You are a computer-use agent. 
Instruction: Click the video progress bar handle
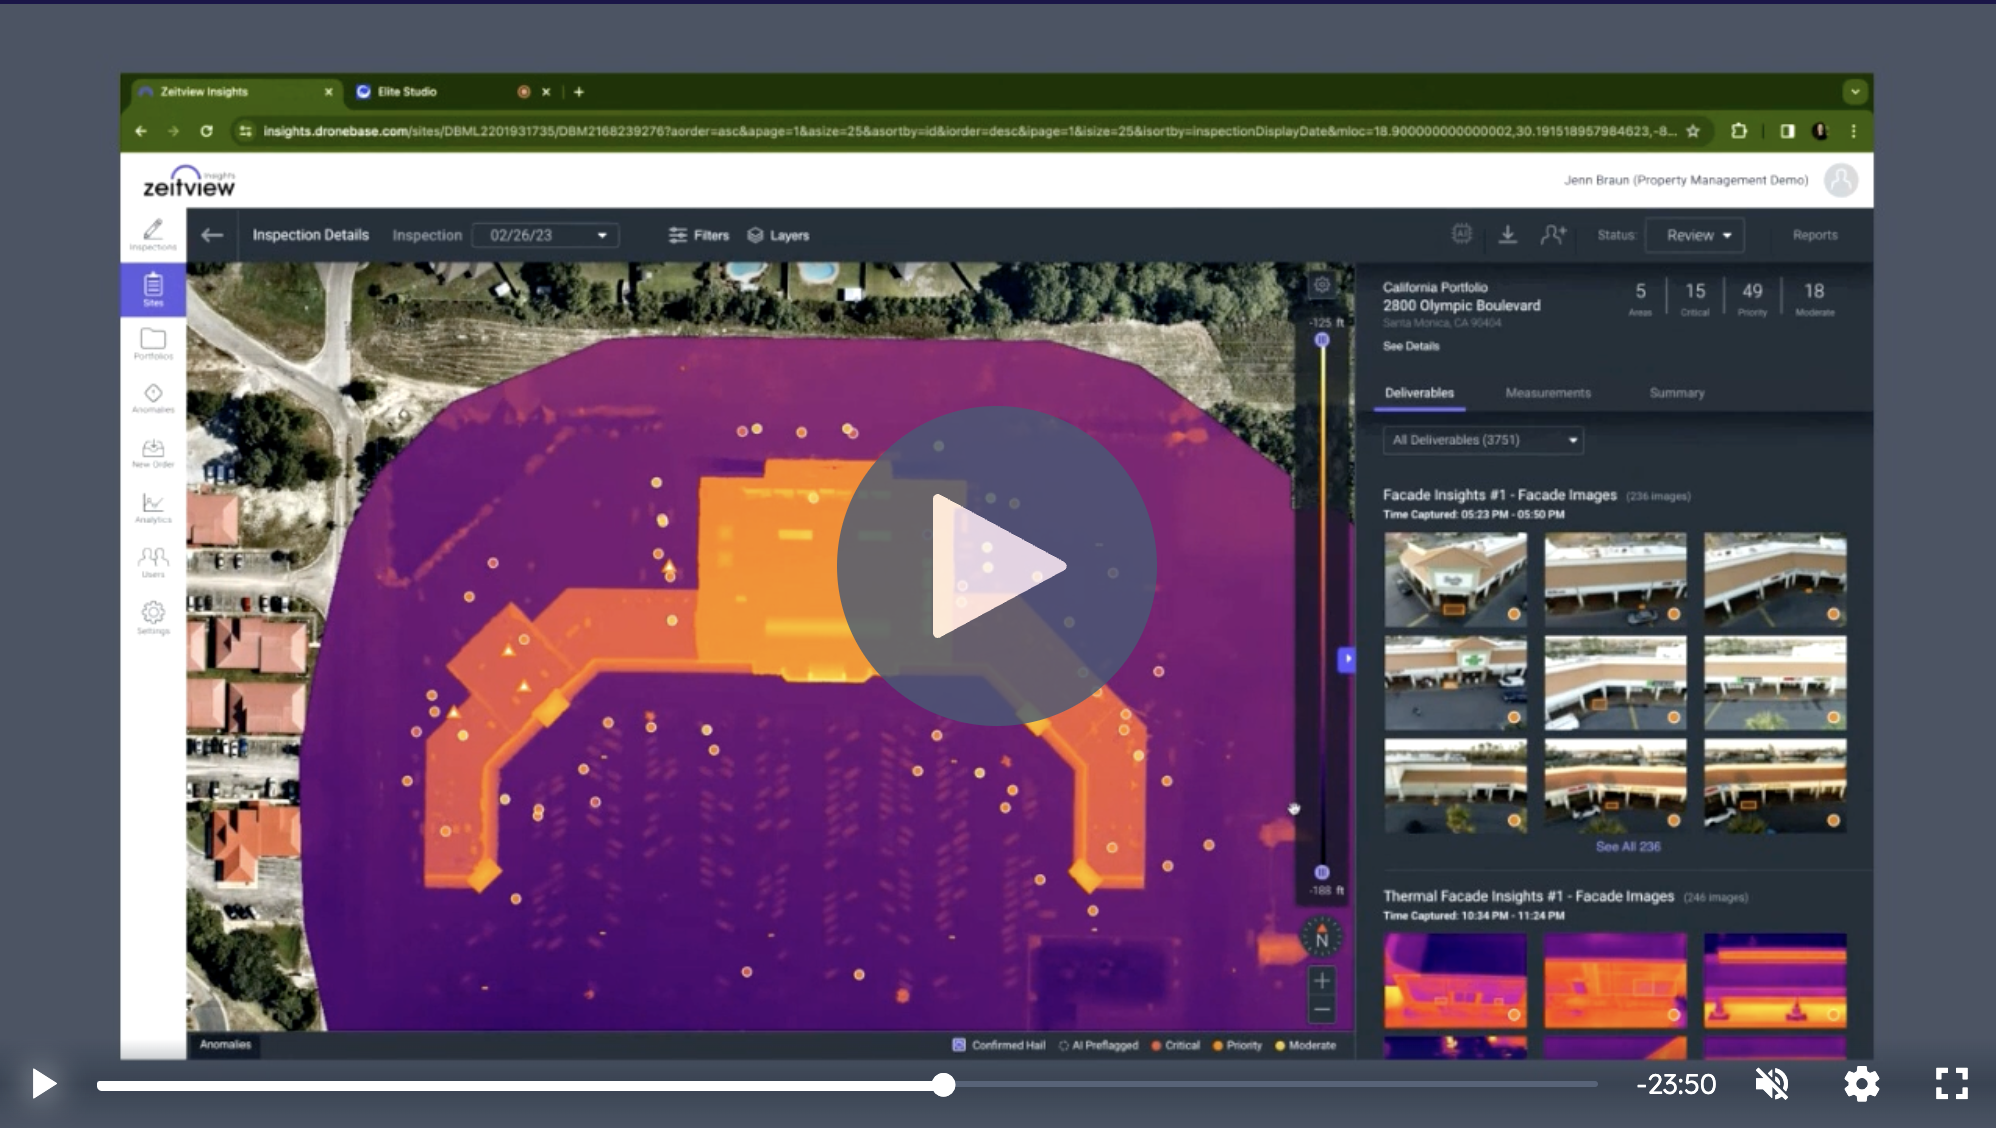click(943, 1085)
